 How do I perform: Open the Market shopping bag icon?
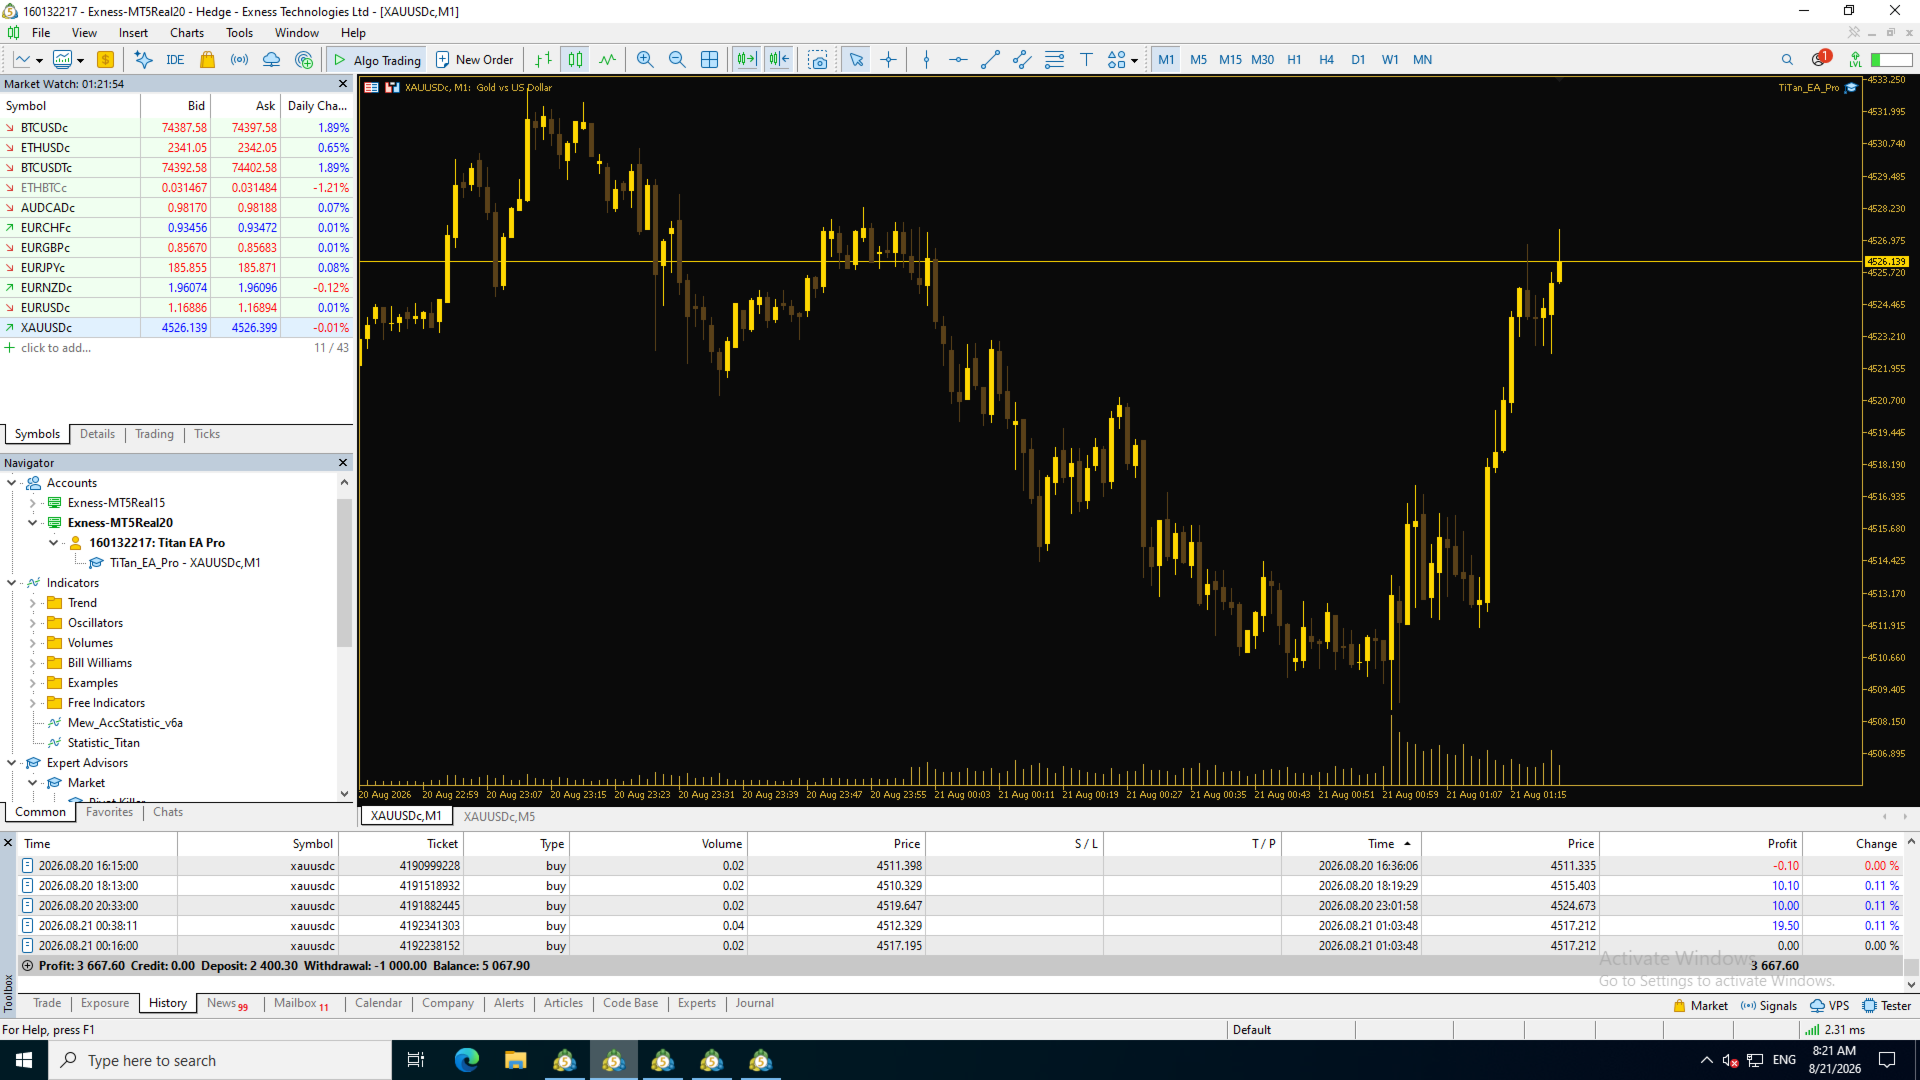pyautogui.click(x=207, y=60)
